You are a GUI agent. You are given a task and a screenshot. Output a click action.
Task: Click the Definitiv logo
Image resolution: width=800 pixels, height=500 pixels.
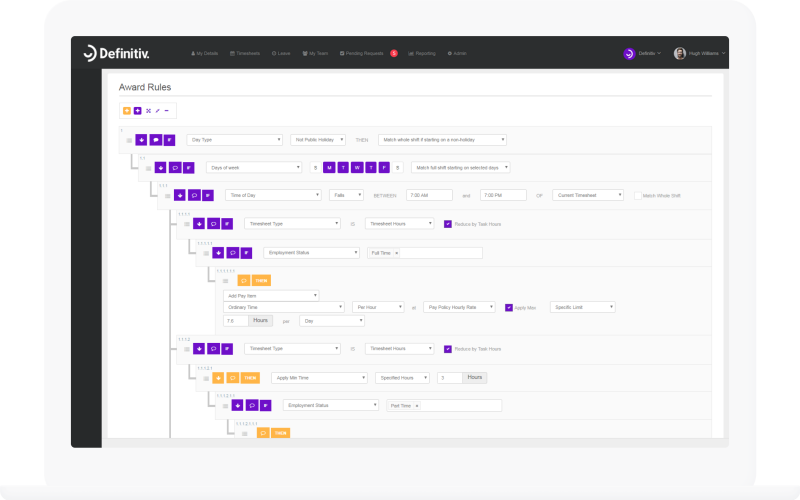coord(116,53)
